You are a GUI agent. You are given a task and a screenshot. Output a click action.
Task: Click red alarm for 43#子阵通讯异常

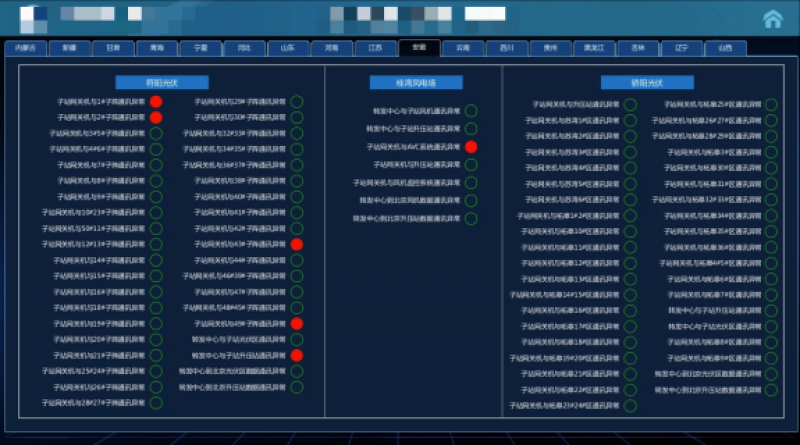(296, 244)
